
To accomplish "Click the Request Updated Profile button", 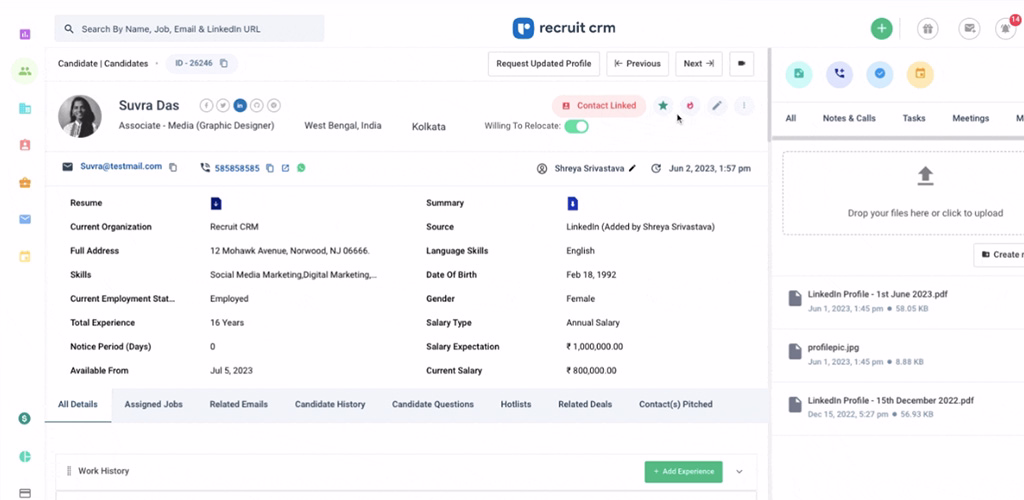I will [x=543, y=64].
